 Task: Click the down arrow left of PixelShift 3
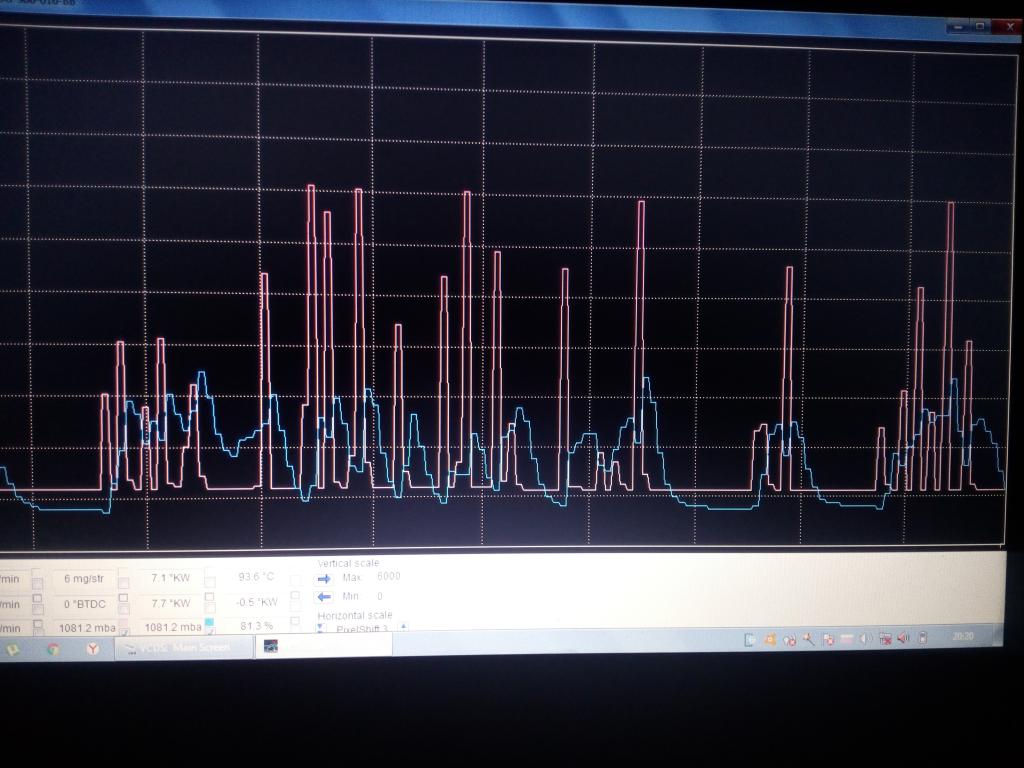pyautogui.click(x=321, y=628)
